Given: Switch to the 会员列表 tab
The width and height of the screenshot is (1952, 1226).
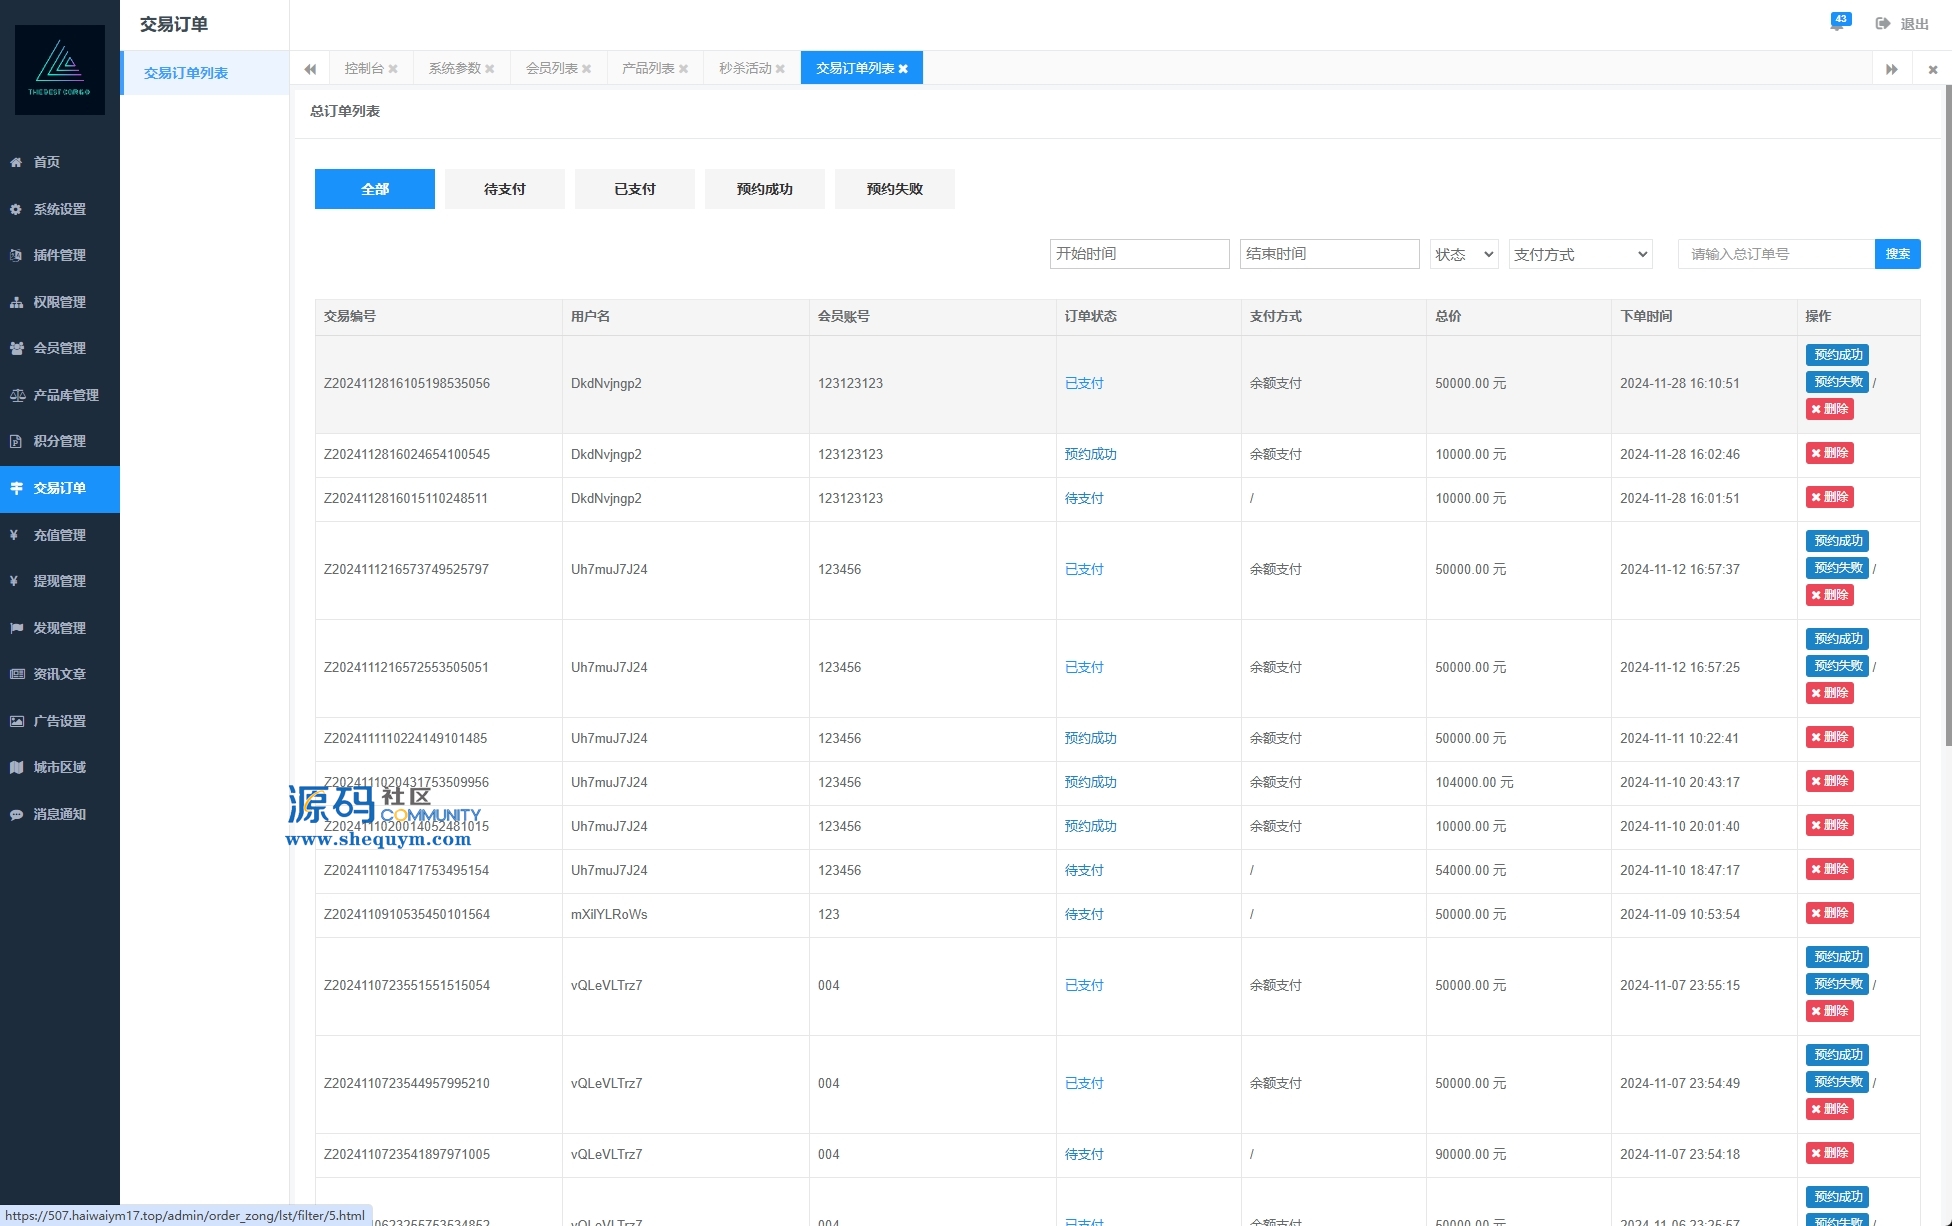Looking at the screenshot, I should coord(551,68).
